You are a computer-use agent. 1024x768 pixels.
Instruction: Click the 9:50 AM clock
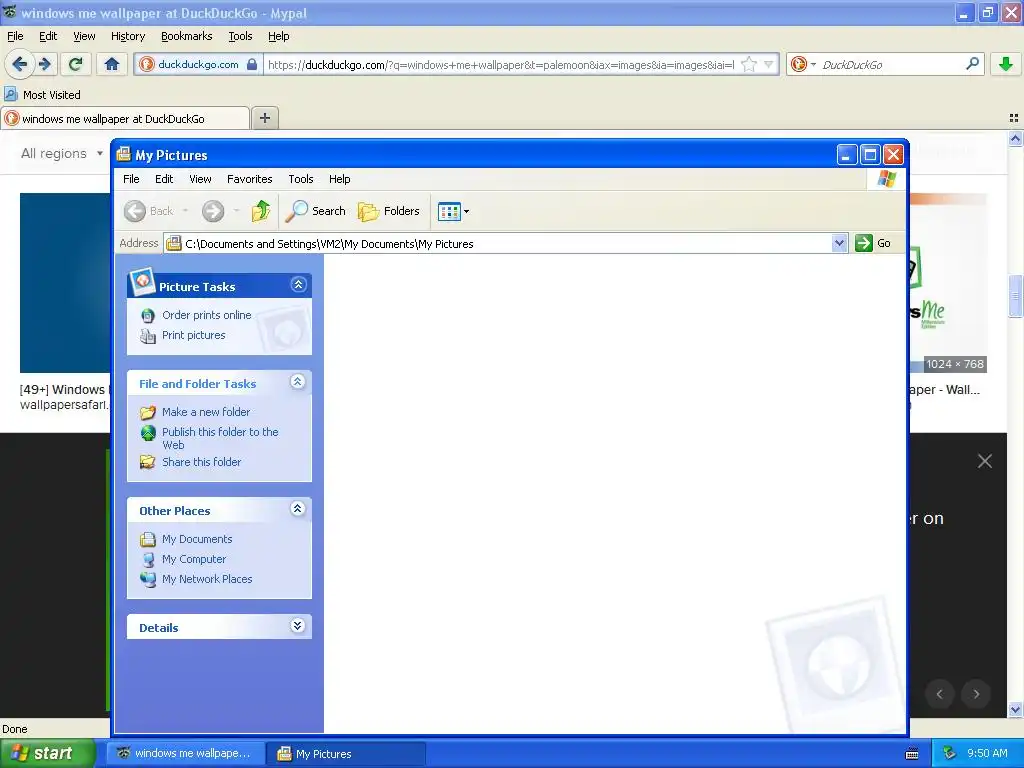pyautogui.click(x=987, y=753)
